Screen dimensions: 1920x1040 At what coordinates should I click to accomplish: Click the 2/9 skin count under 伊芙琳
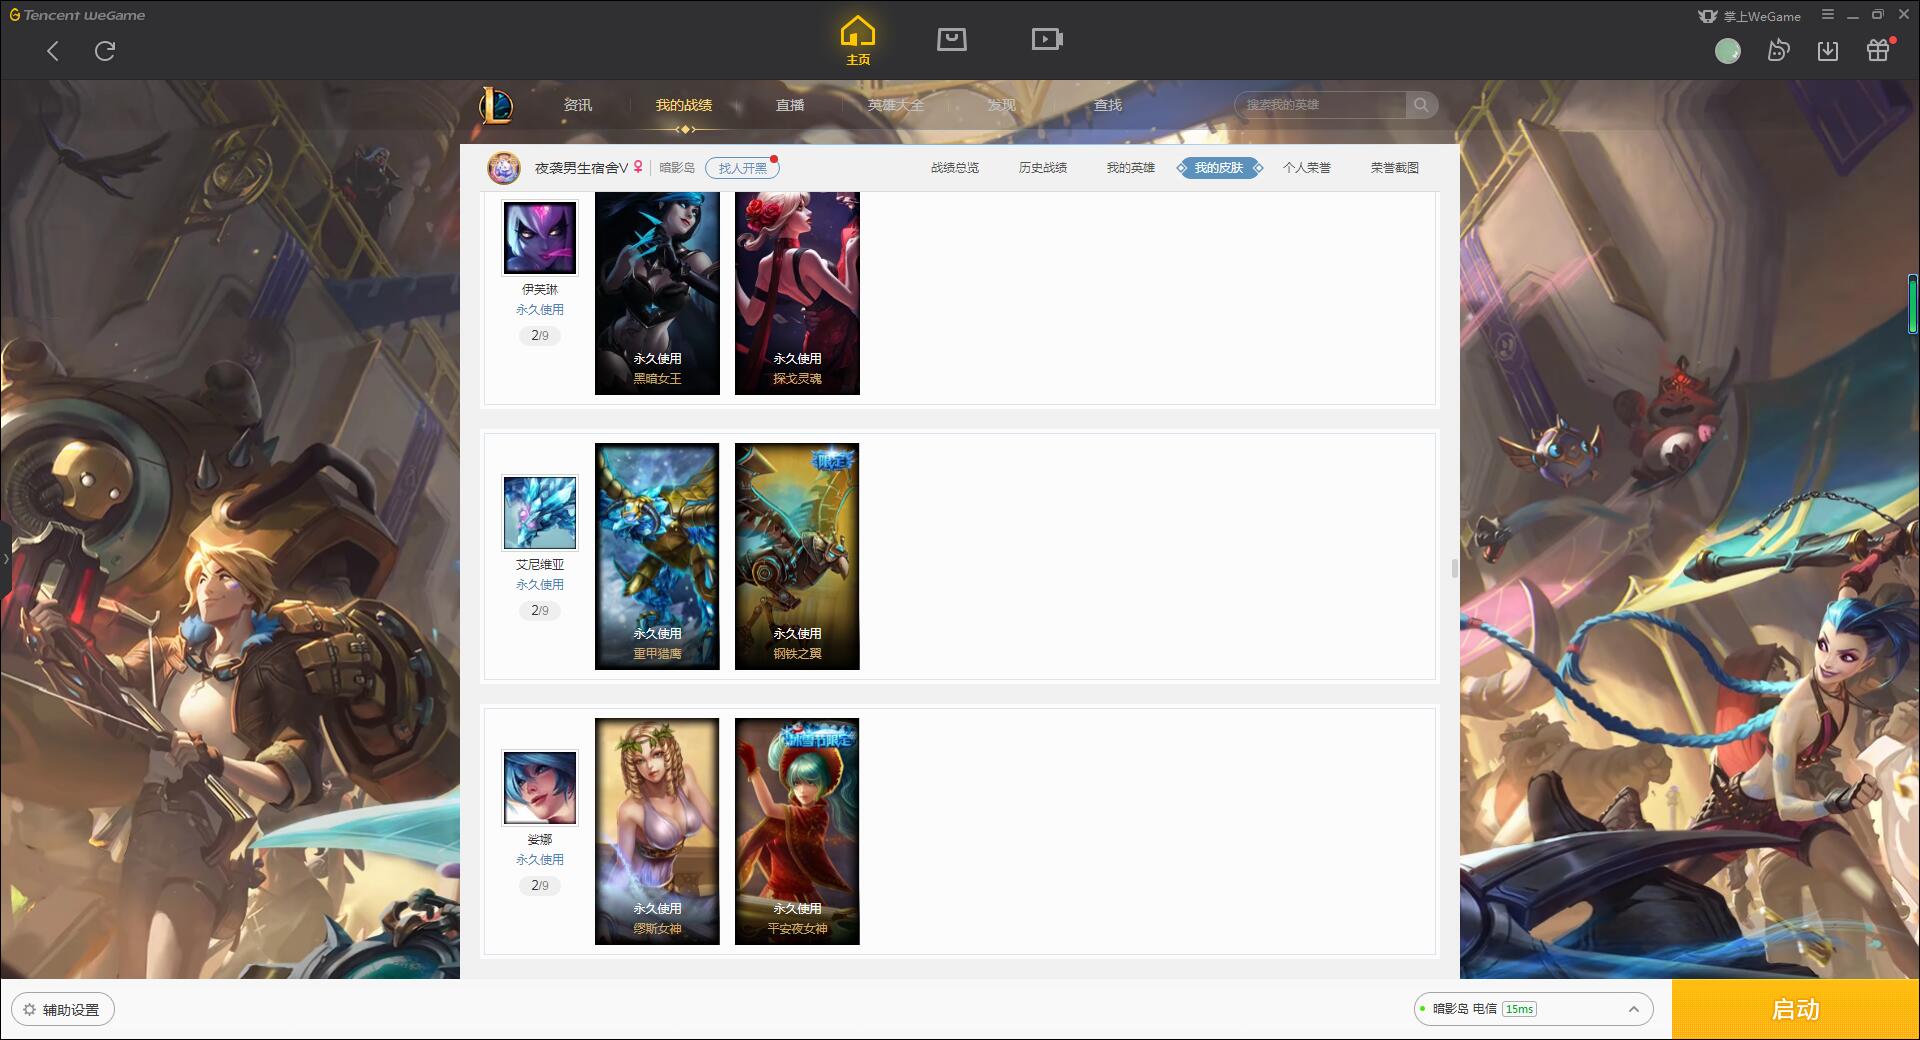pyautogui.click(x=540, y=335)
